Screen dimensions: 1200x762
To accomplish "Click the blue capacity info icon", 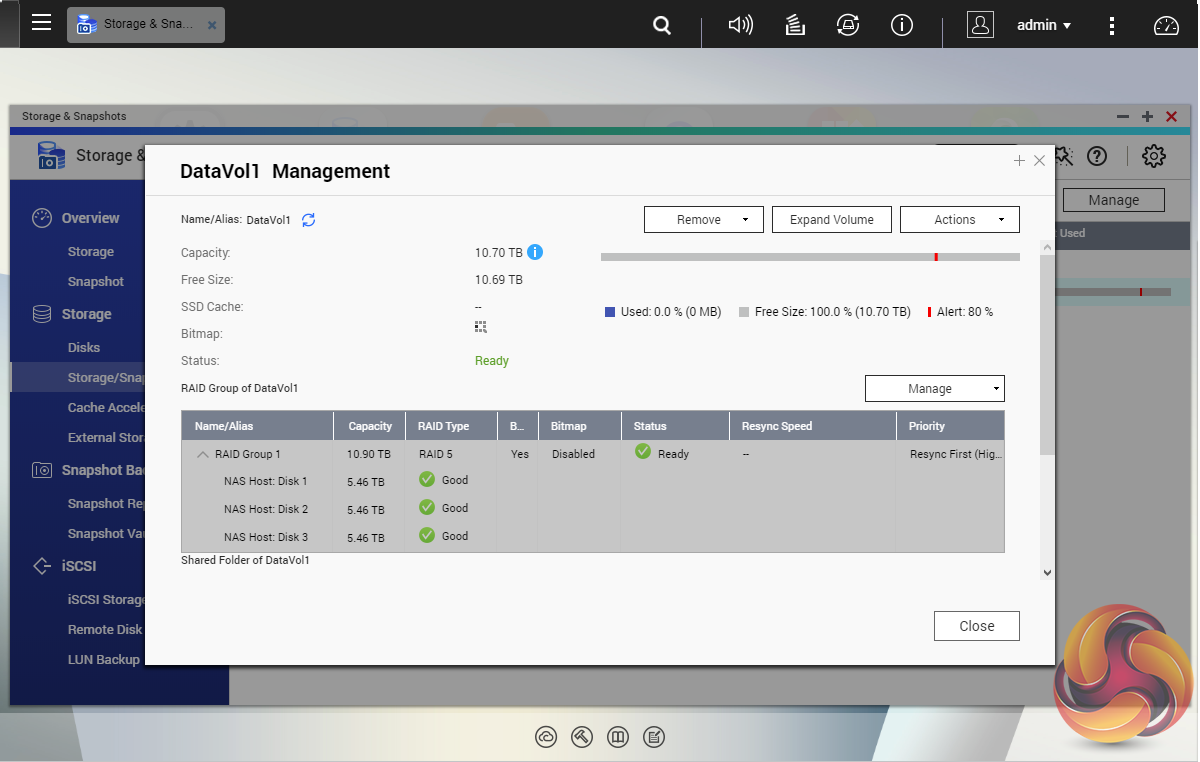I will [535, 253].
